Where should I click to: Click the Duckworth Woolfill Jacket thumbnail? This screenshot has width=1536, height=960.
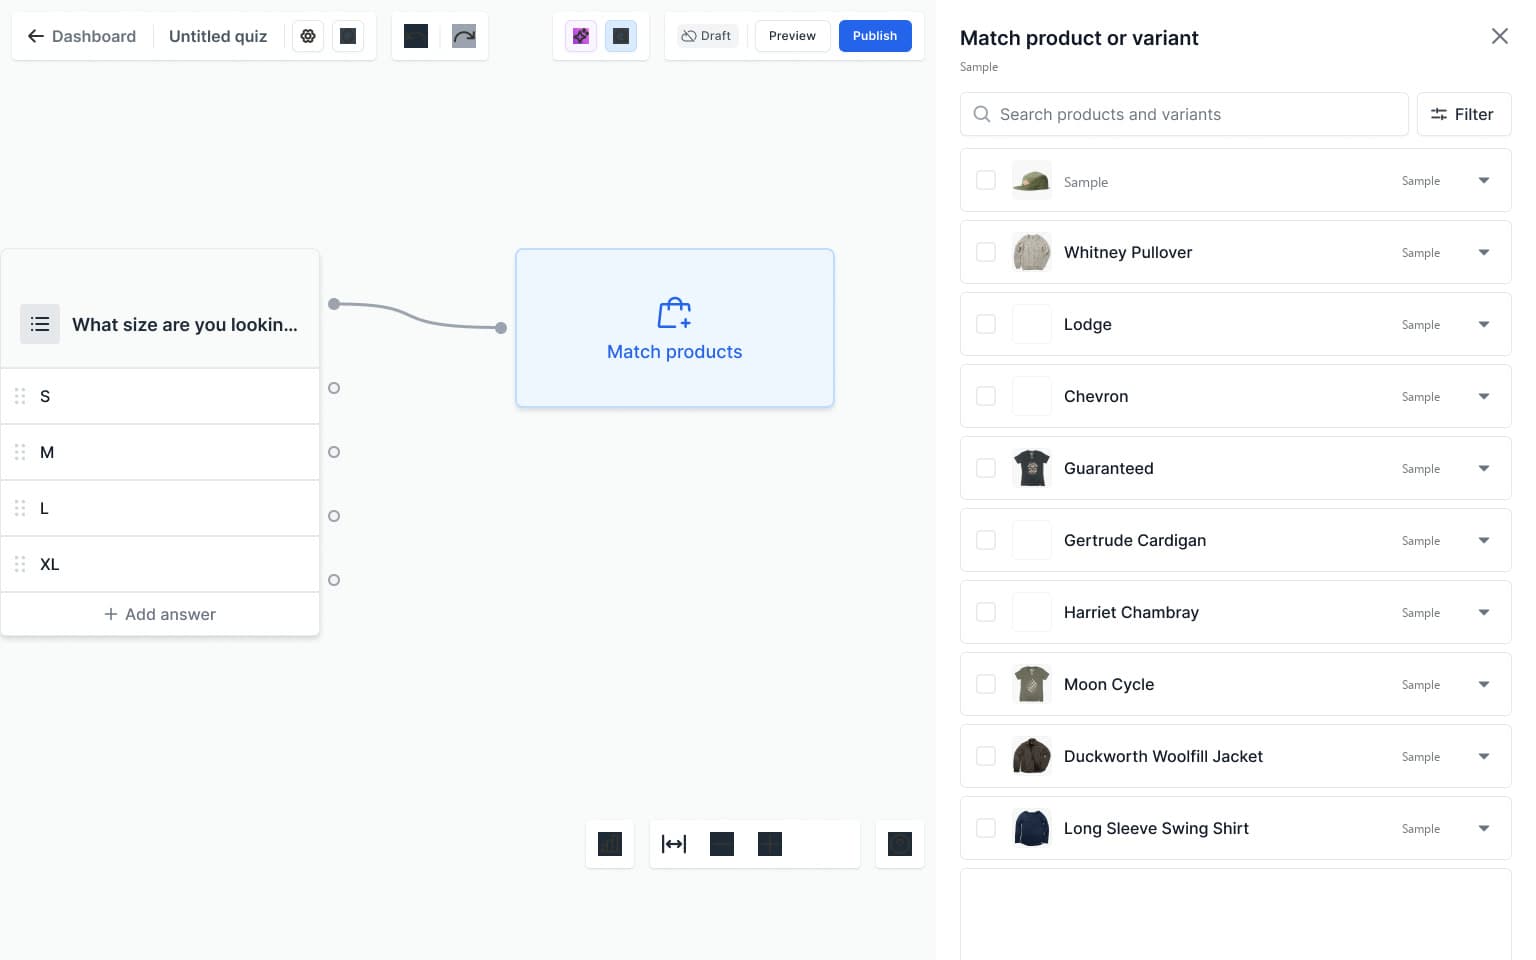click(x=1032, y=756)
